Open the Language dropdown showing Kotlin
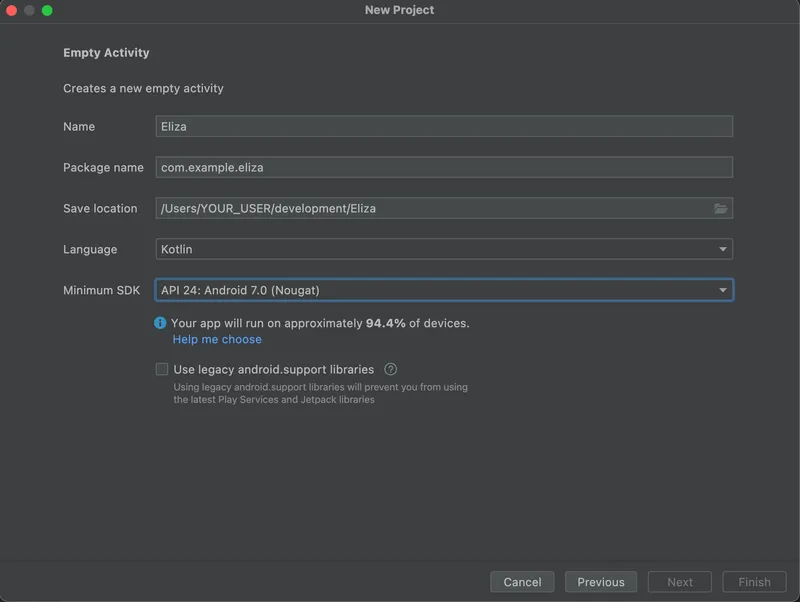 444,249
